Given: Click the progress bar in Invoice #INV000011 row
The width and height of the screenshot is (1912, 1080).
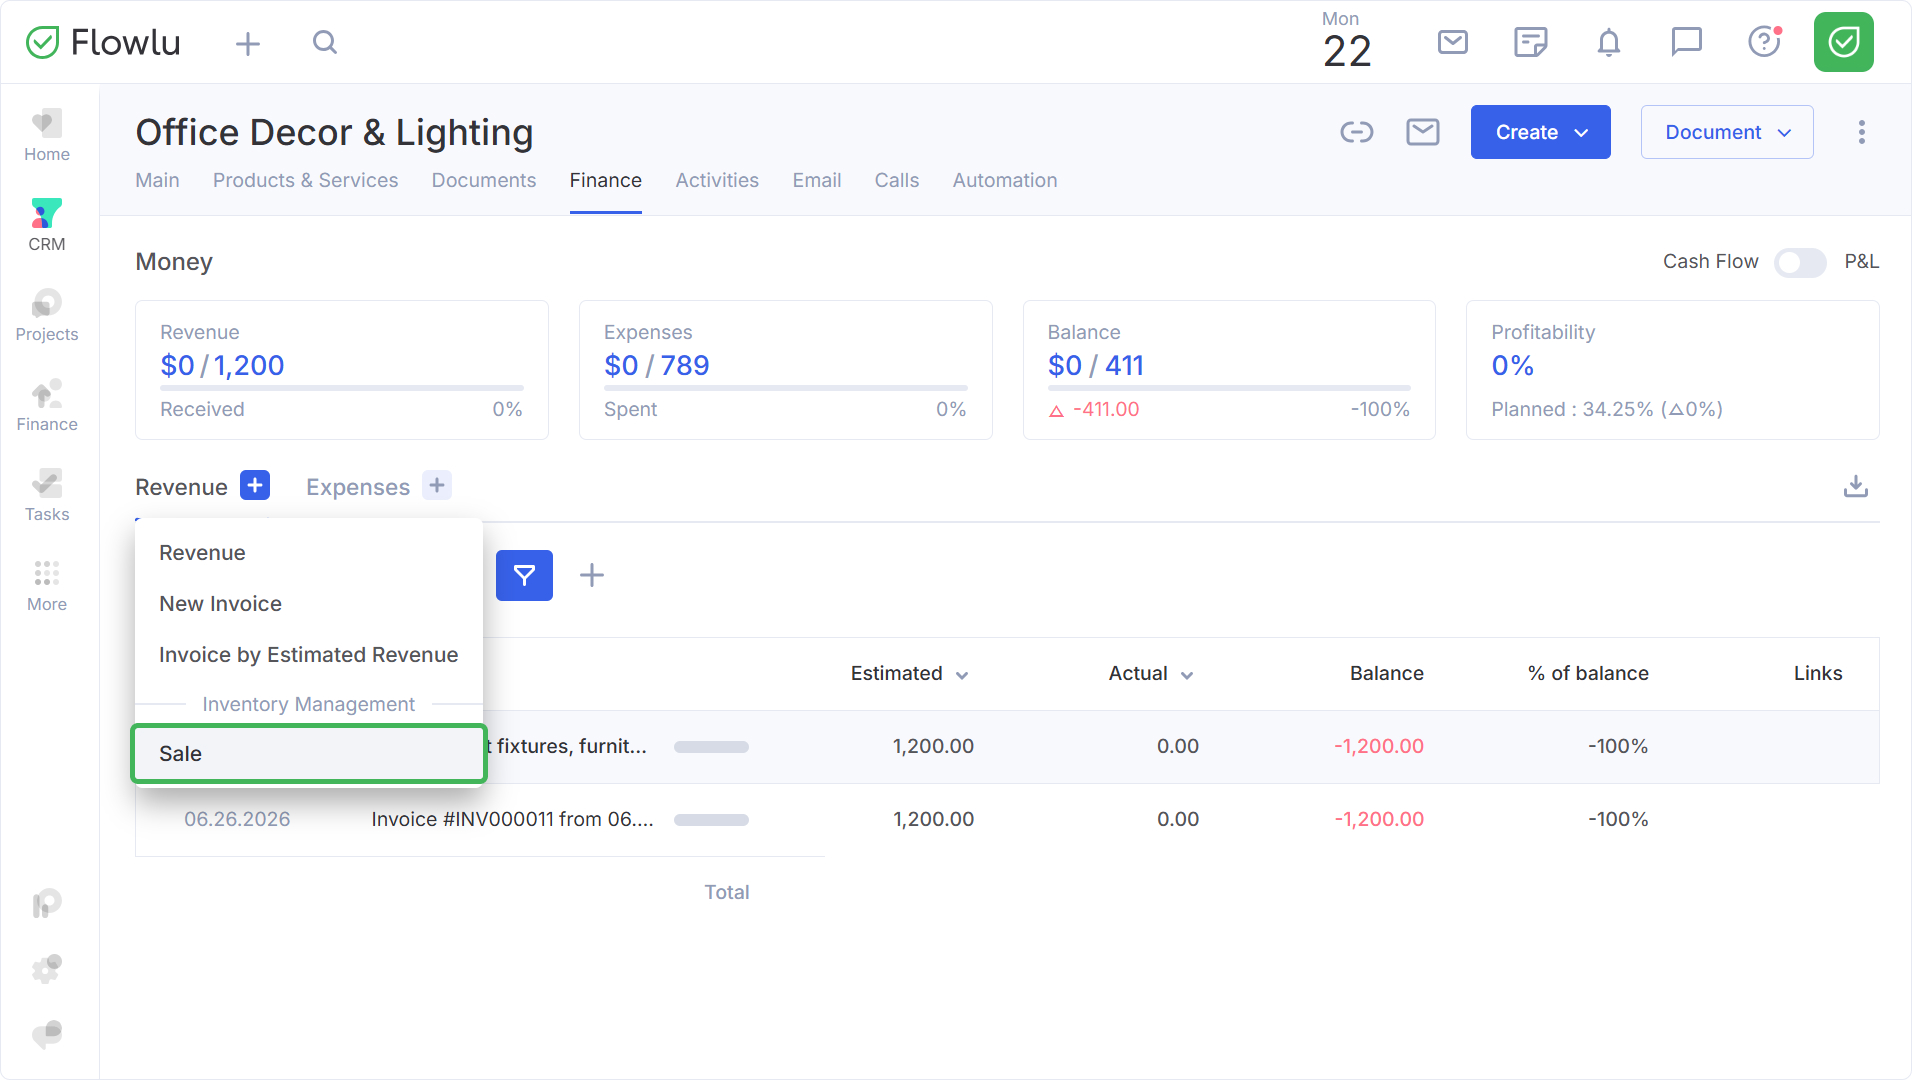Looking at the screenshot, I should tap(711, 820).
